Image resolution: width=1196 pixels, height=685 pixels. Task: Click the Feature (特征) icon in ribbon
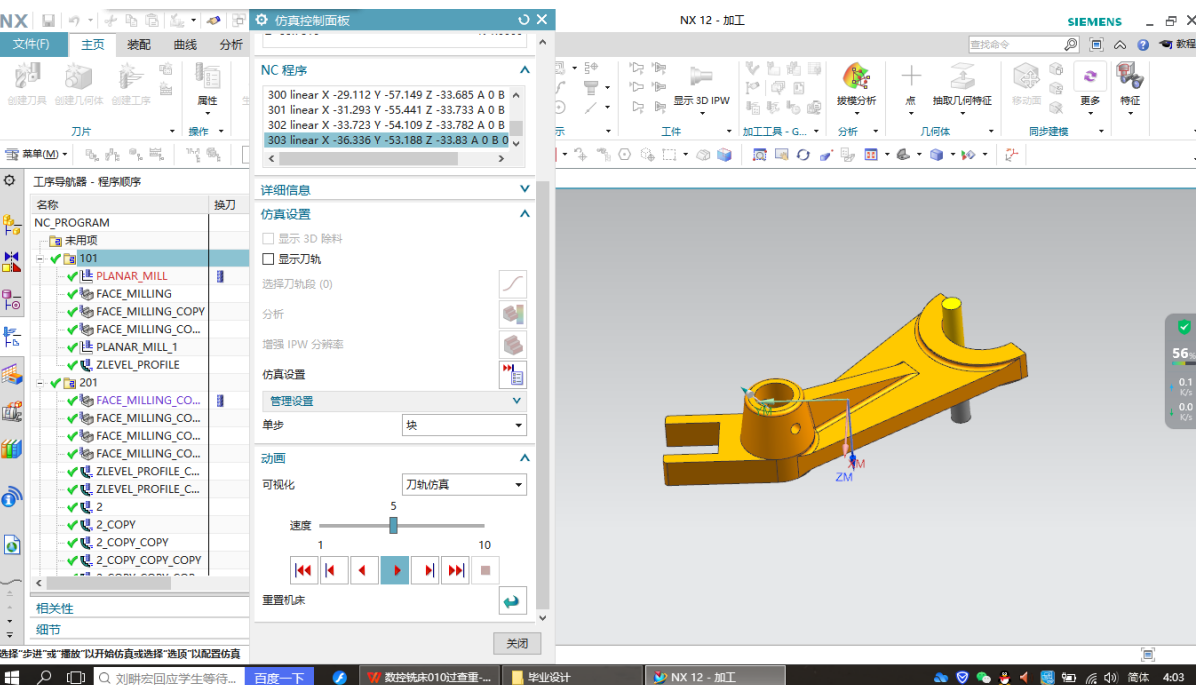click(1130, 76)
